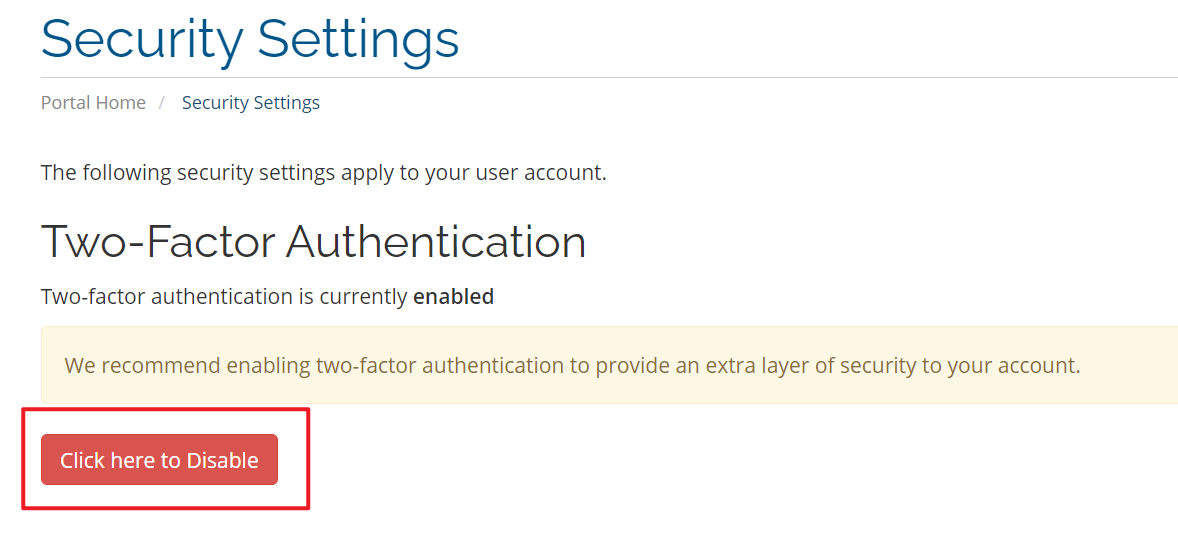Click the red "Click here to Disable" button
The height and width of the screenshot is (540, 1178).
159,460
